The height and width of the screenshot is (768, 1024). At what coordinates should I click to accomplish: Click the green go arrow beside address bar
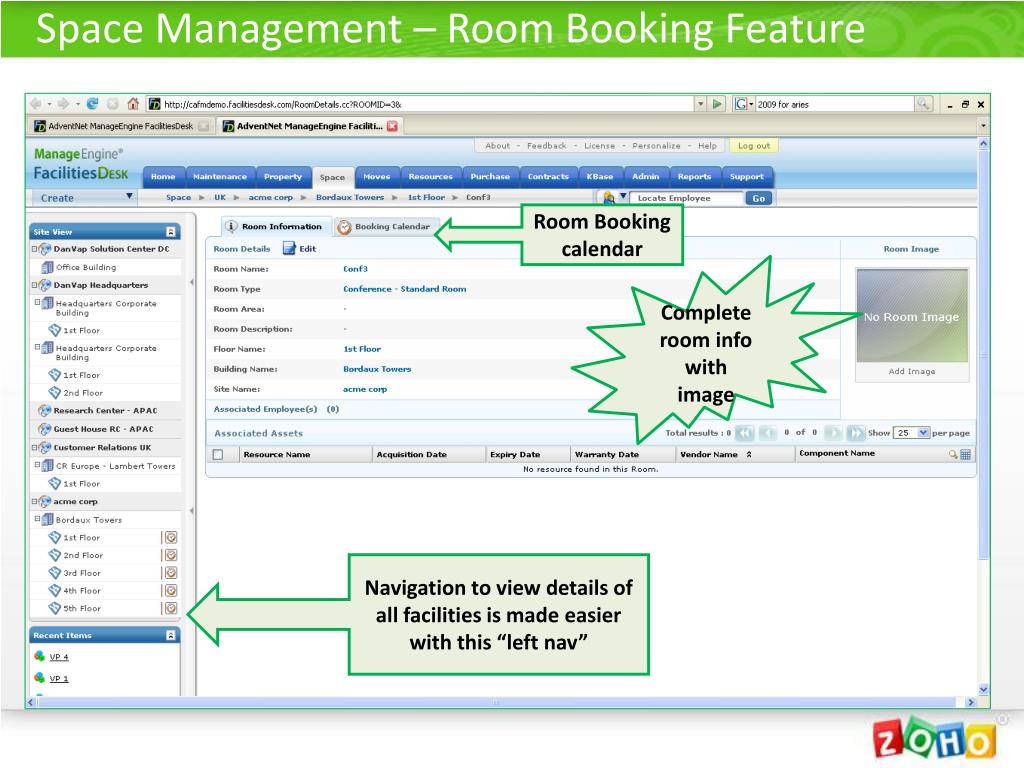click(x=718, y=104)
